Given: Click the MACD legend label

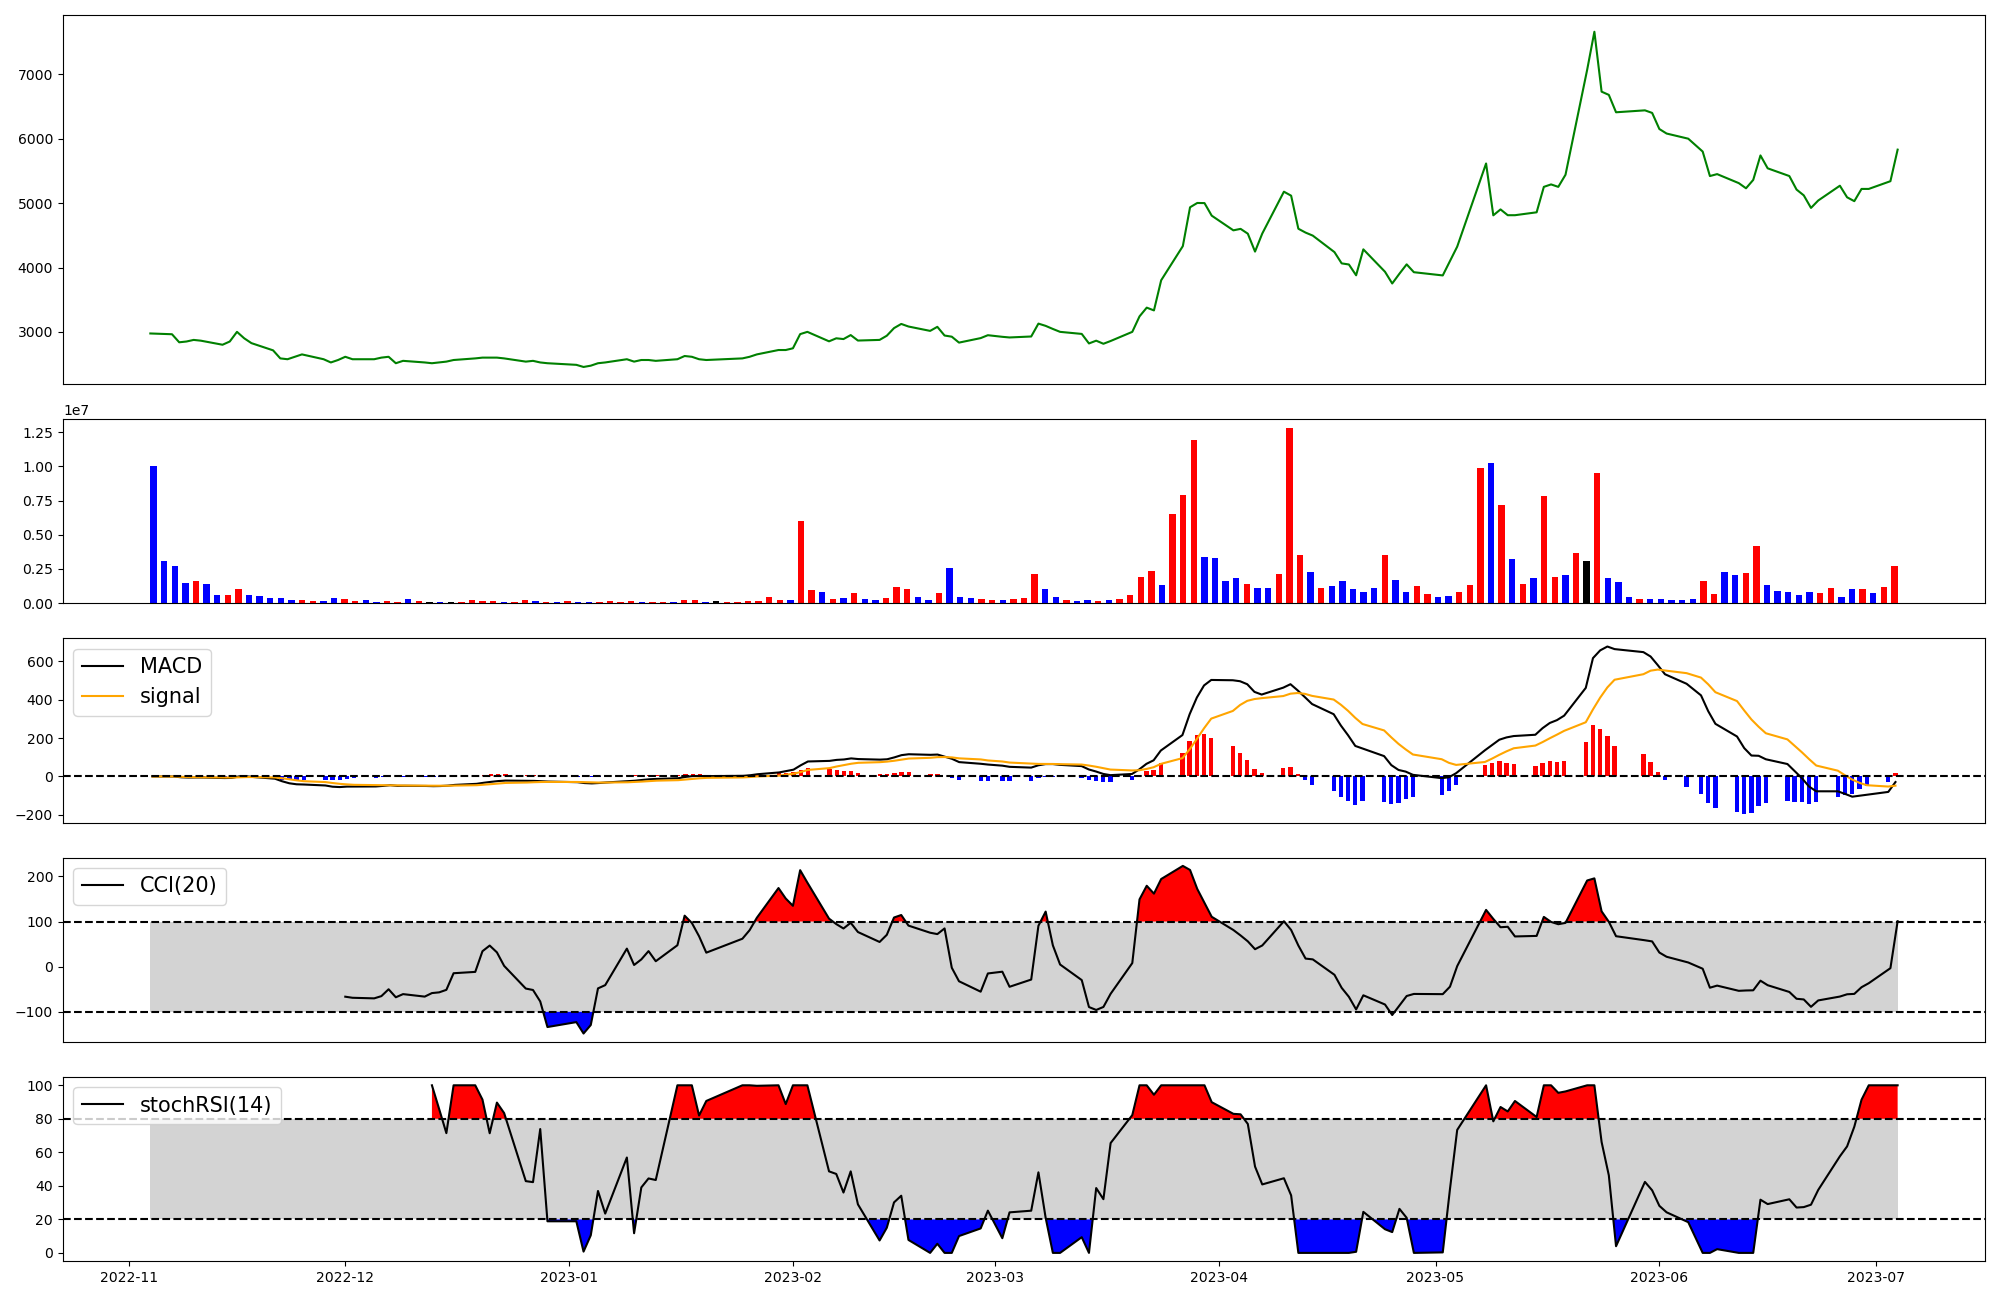Looking at the screenshot, I should [x=170, y=666].
